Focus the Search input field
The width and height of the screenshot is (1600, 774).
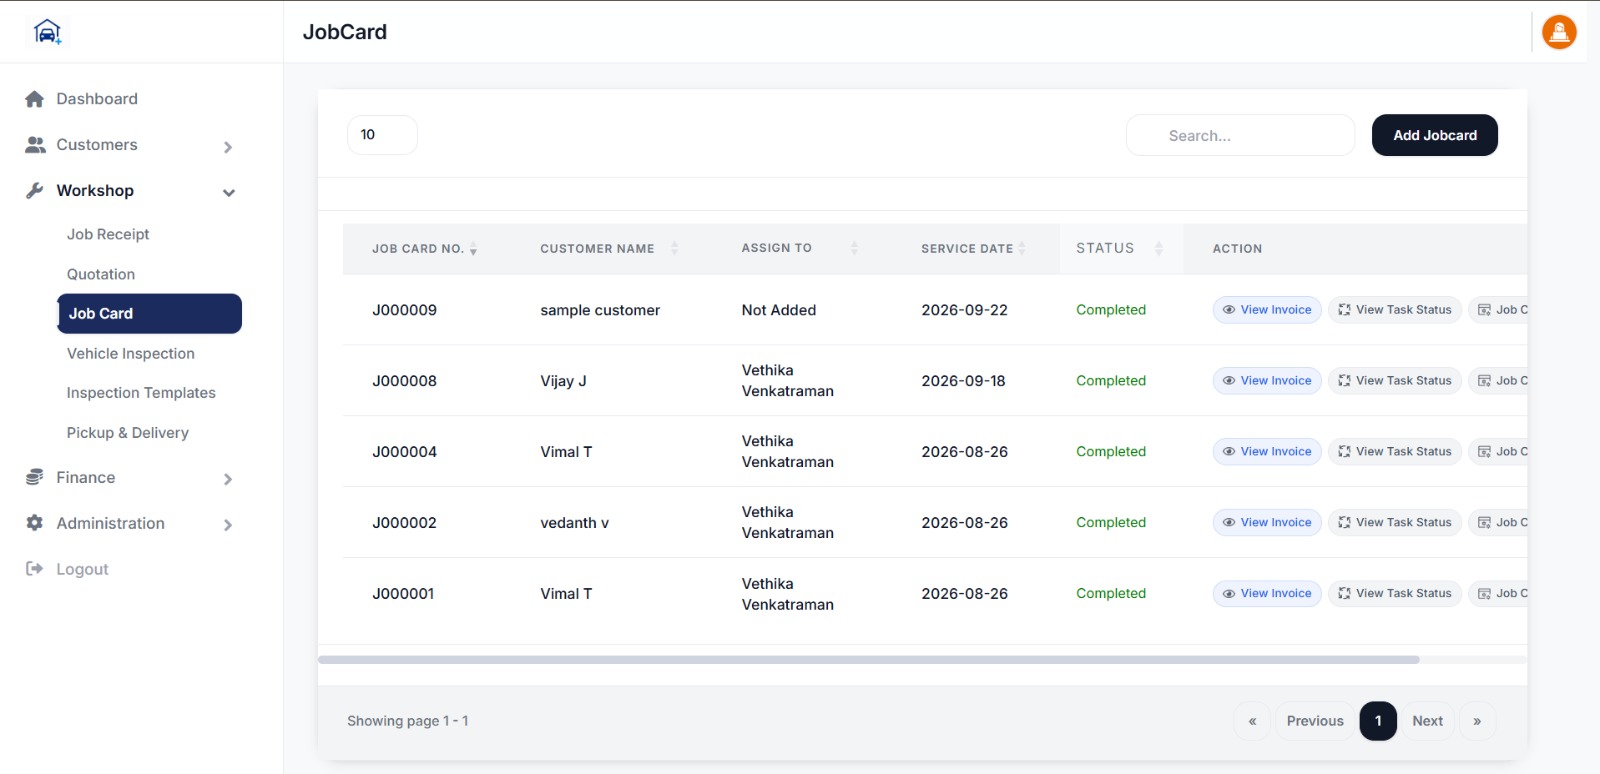pos(1240,135)
